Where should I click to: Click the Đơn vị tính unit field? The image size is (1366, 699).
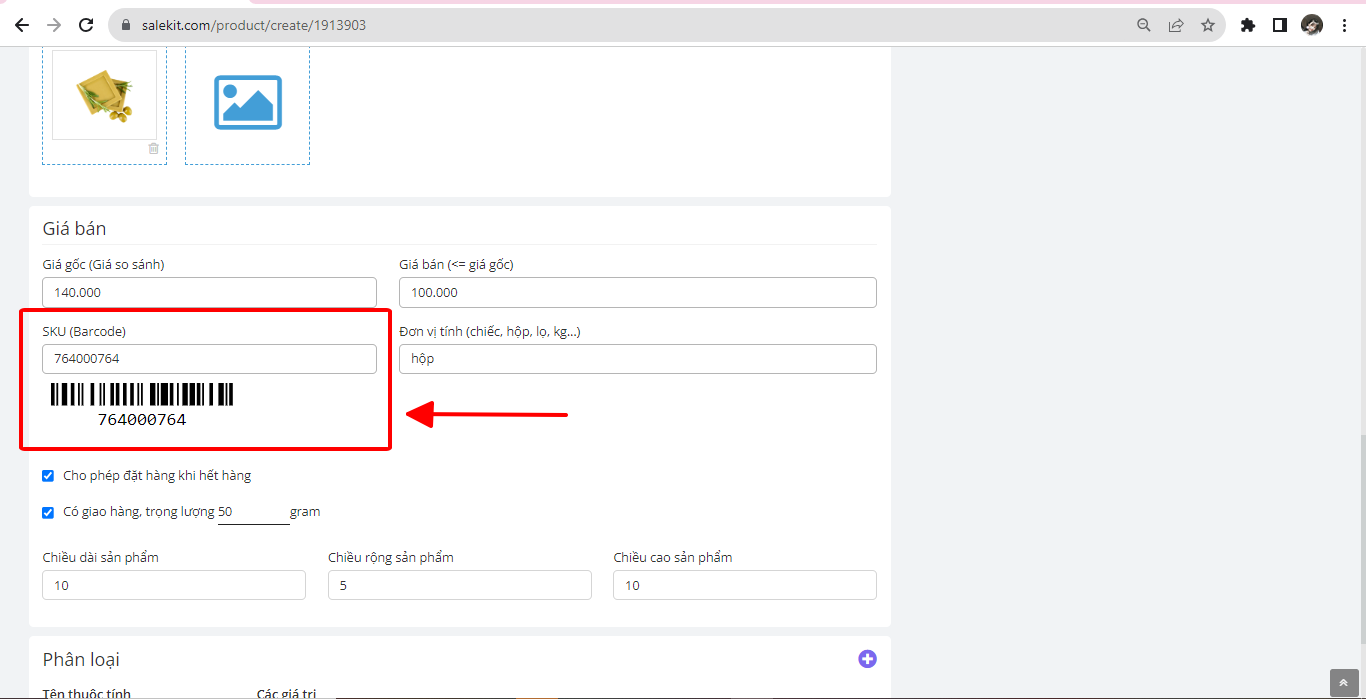(x=637, y=359)
